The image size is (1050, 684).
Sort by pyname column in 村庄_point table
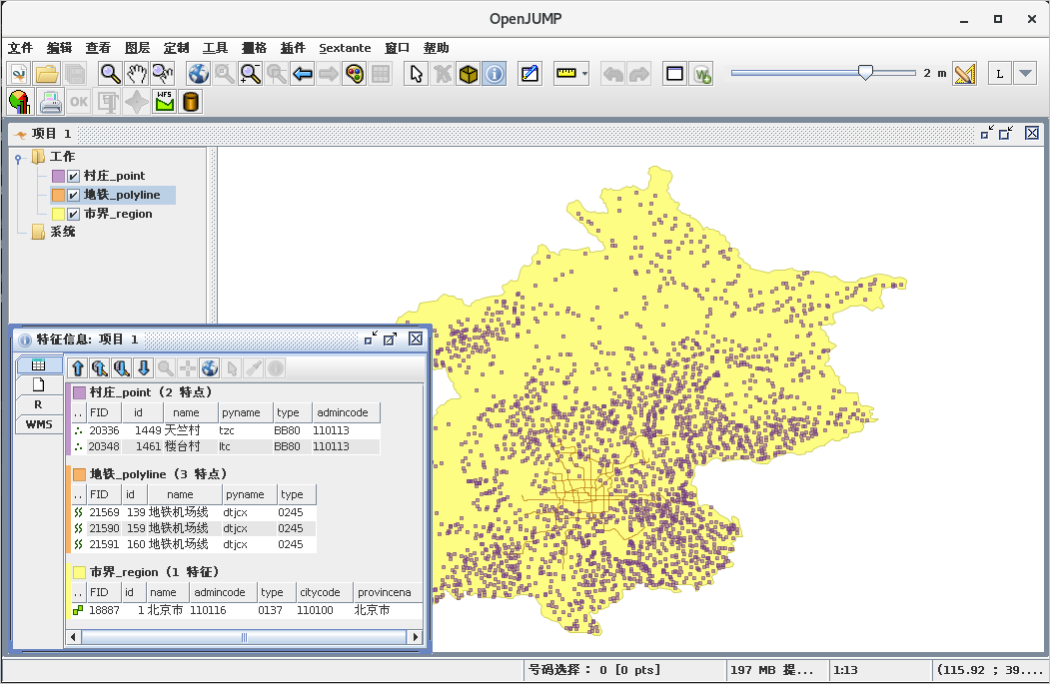coord(245,413)
